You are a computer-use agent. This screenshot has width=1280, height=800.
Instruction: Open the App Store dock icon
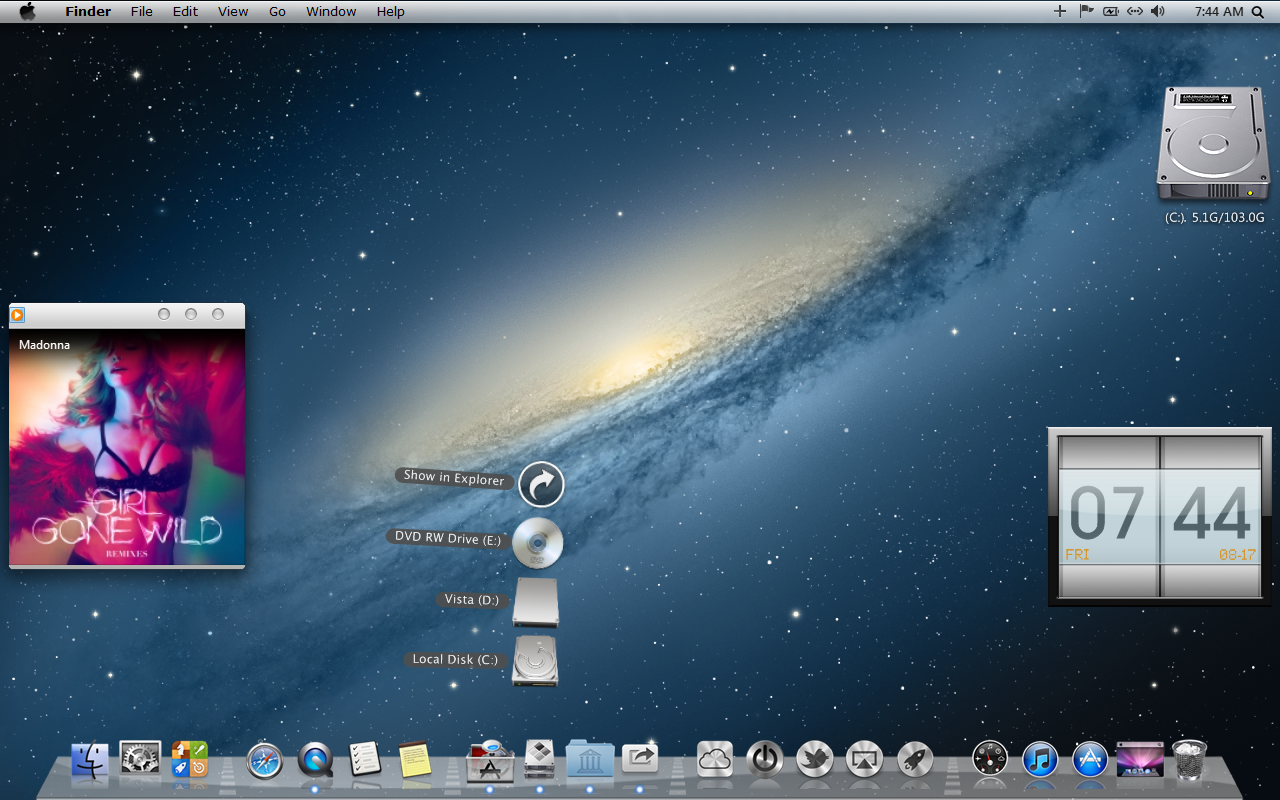[1090, 759]
